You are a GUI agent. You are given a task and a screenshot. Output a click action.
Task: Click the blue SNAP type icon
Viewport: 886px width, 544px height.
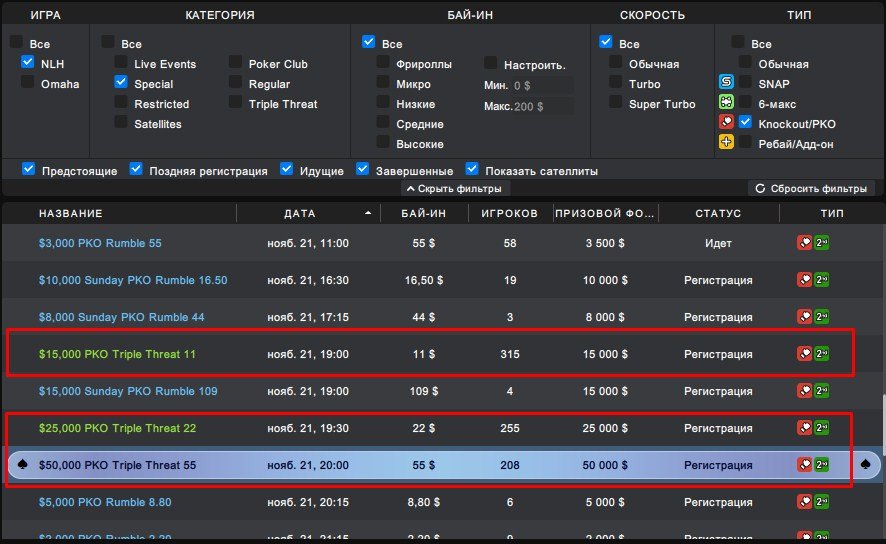click(x=727, y=83)
